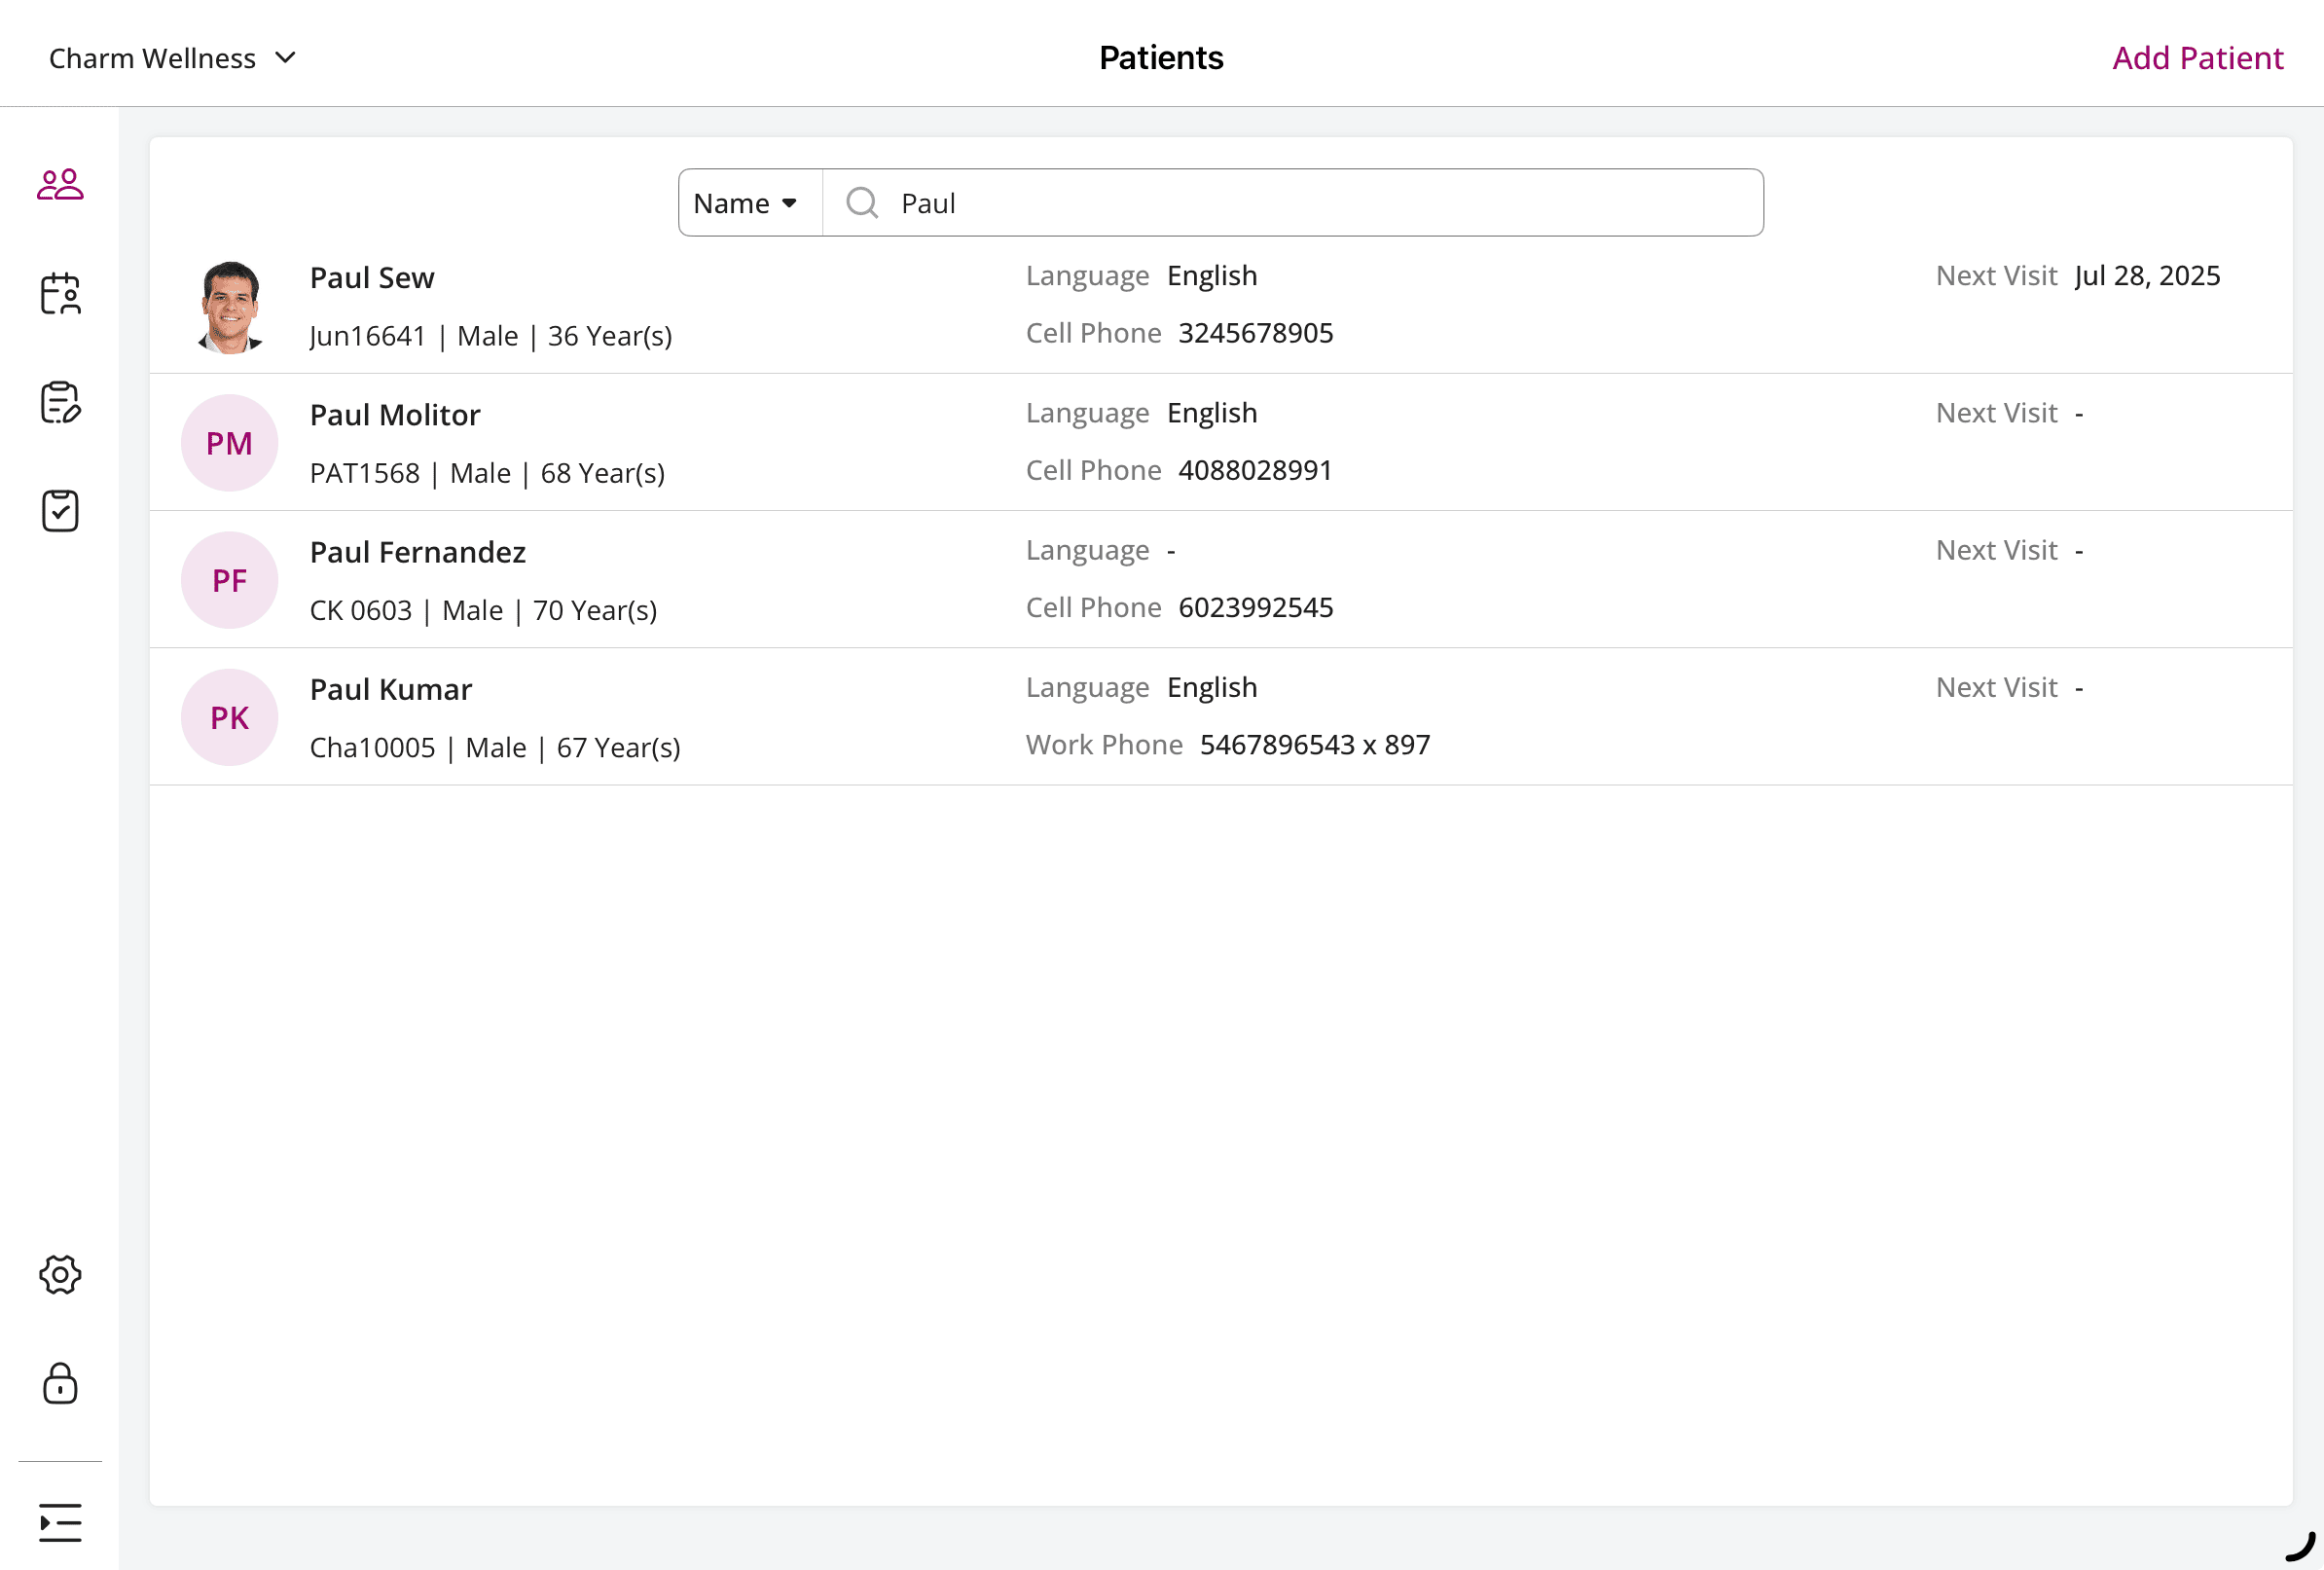Image resolution: width=2324 pixels, height=1570 pixels.
Task: Expand the Charm Wellness practice dropdown
Action: pos(153,58)
